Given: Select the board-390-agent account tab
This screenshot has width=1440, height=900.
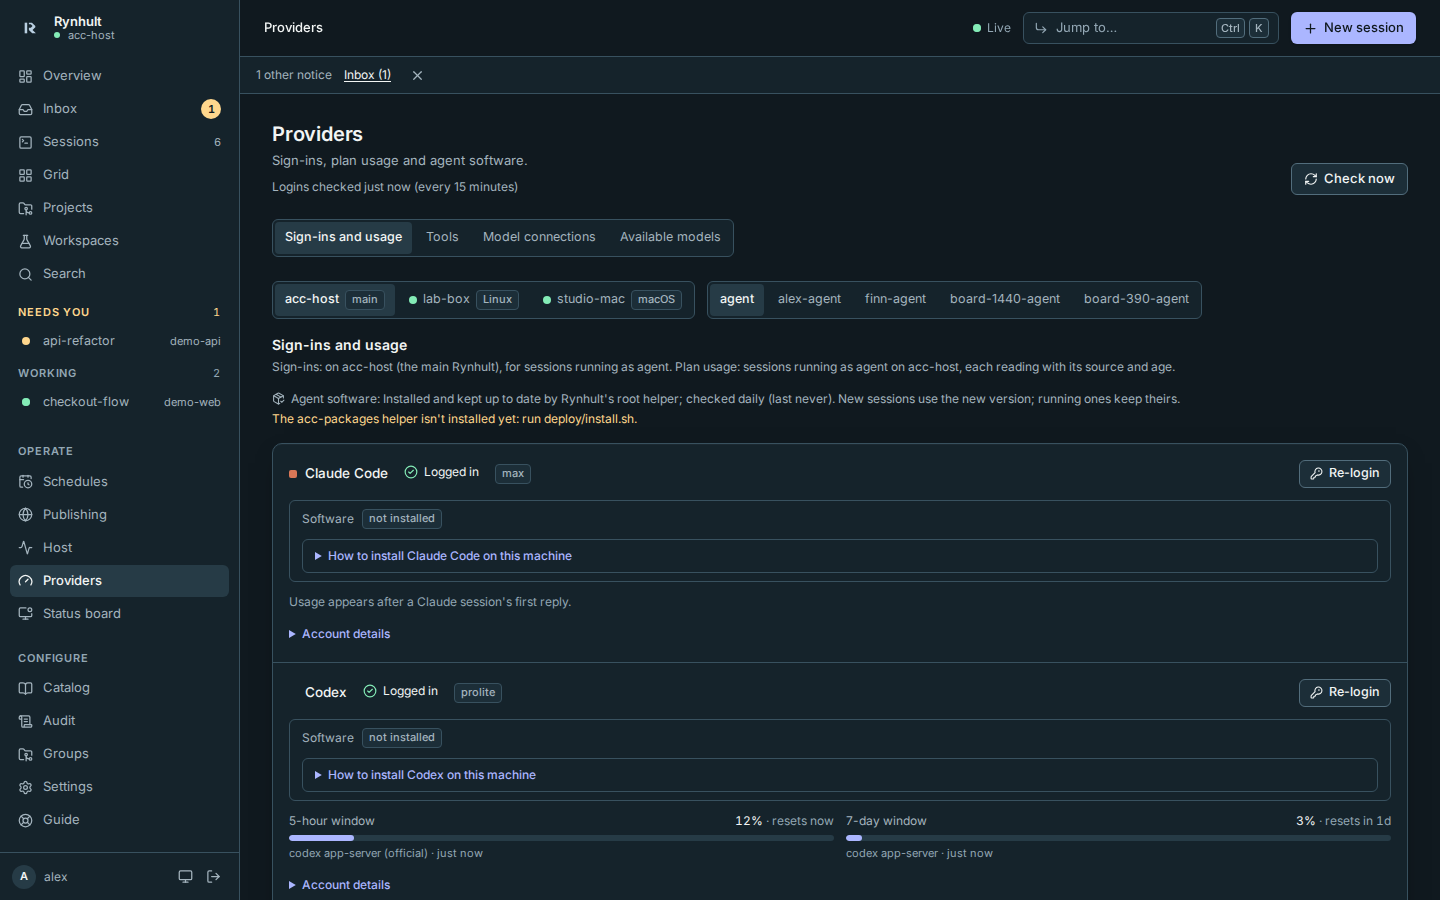Looking at the screenshot, I should pos(1136,299).
